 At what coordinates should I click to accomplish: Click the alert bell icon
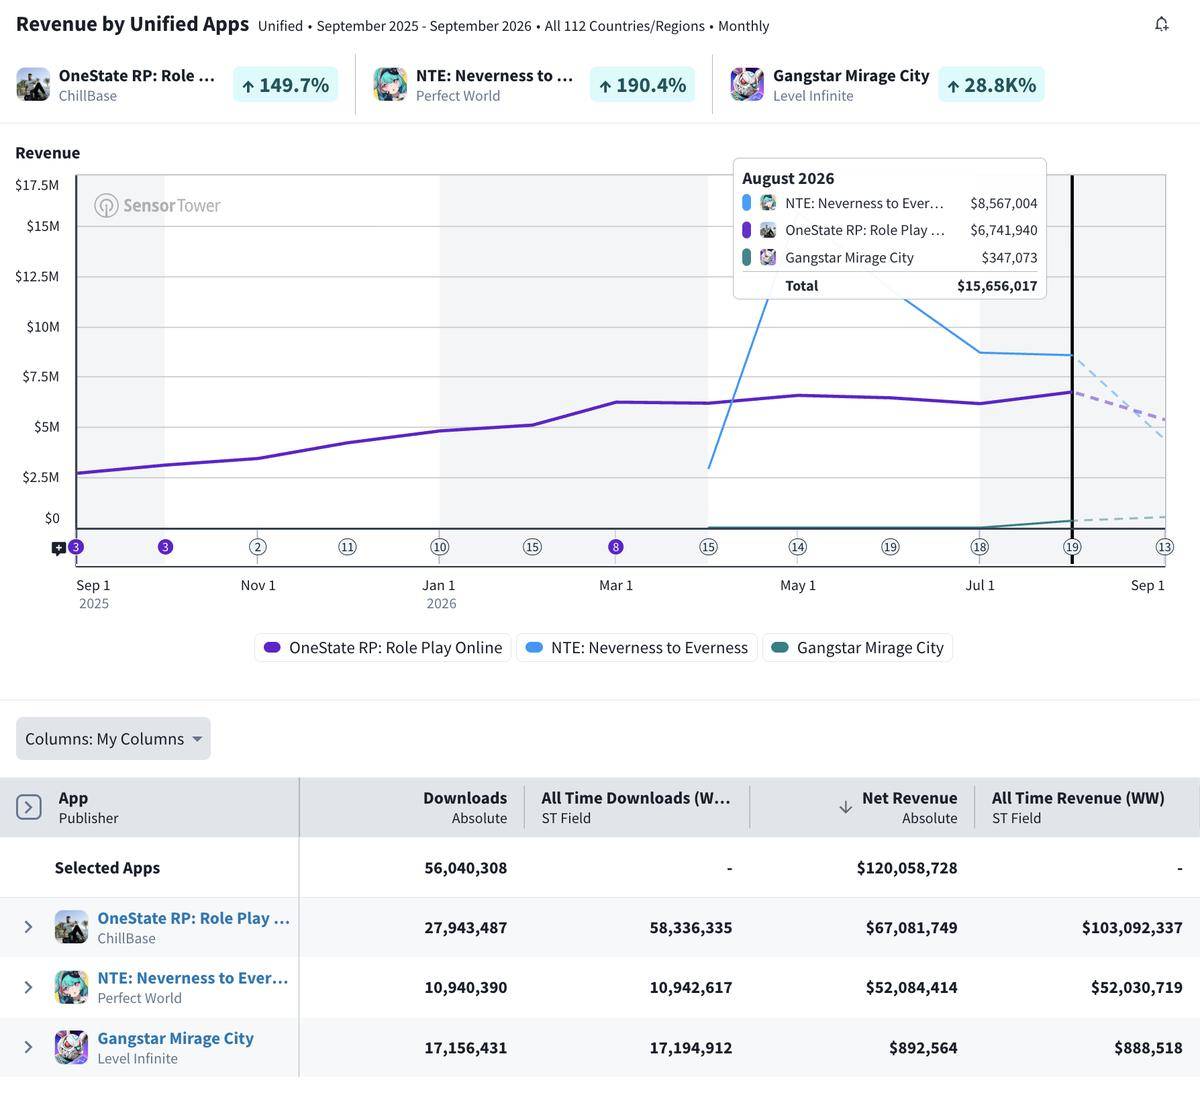point(1161,24)
